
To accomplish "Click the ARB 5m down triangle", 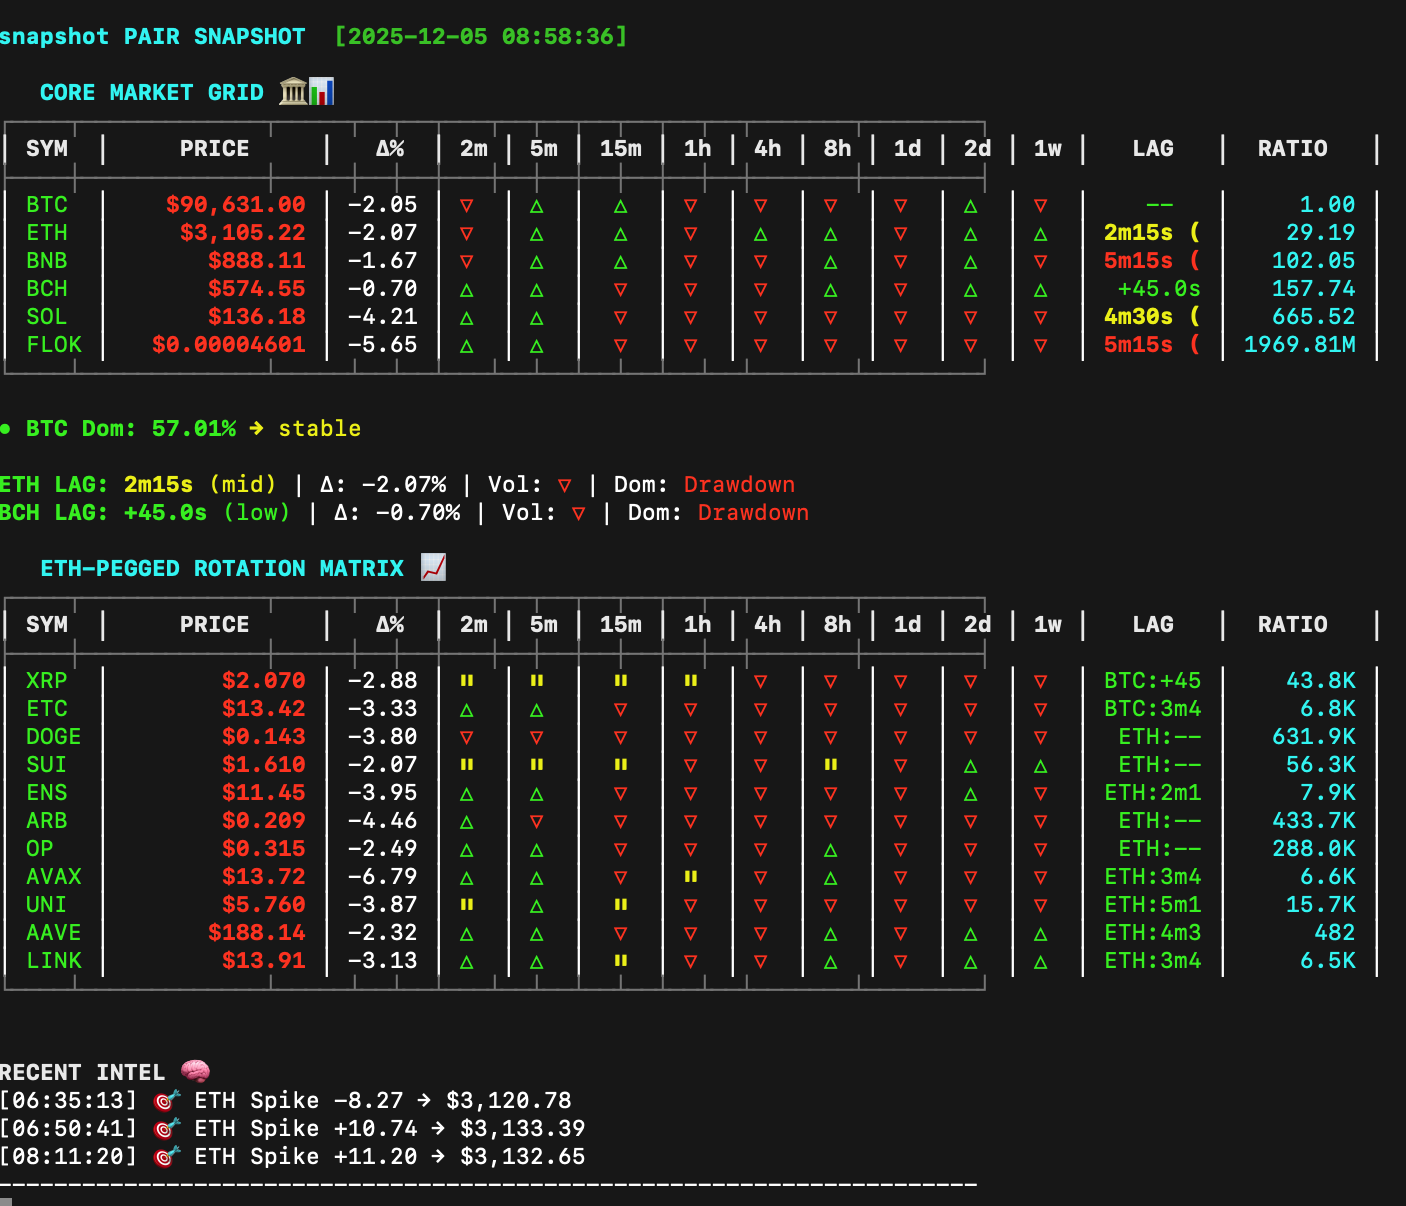I will coord(537,822).
